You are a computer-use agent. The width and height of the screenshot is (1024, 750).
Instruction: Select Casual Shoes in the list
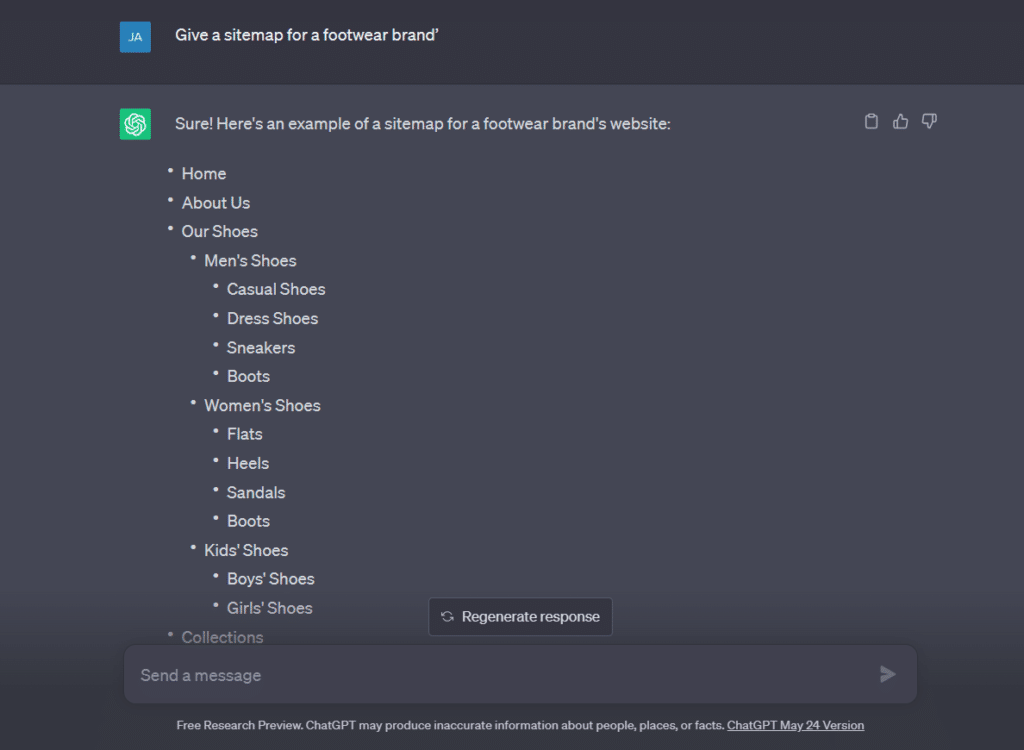(276, 290)
